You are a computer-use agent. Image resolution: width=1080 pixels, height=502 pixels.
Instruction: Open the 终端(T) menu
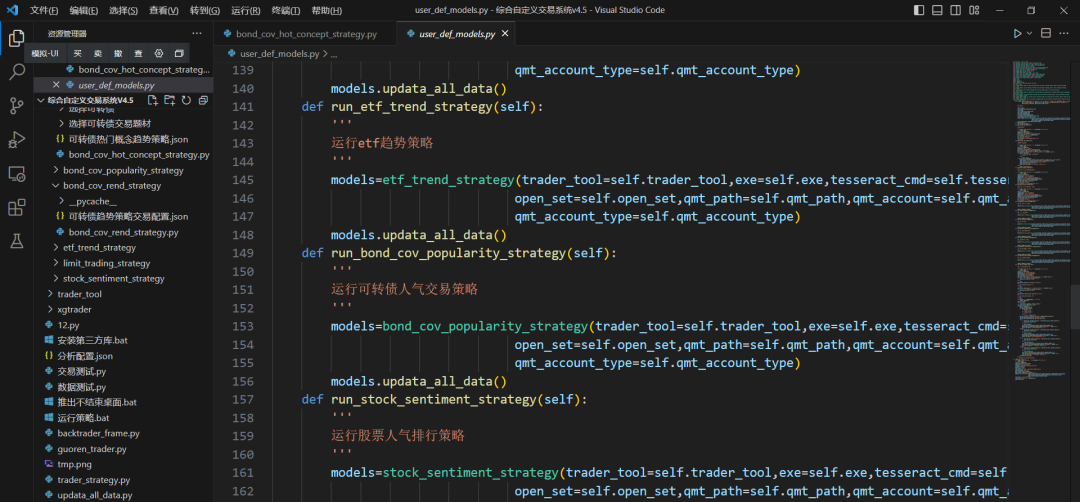(x=285, y=10)
